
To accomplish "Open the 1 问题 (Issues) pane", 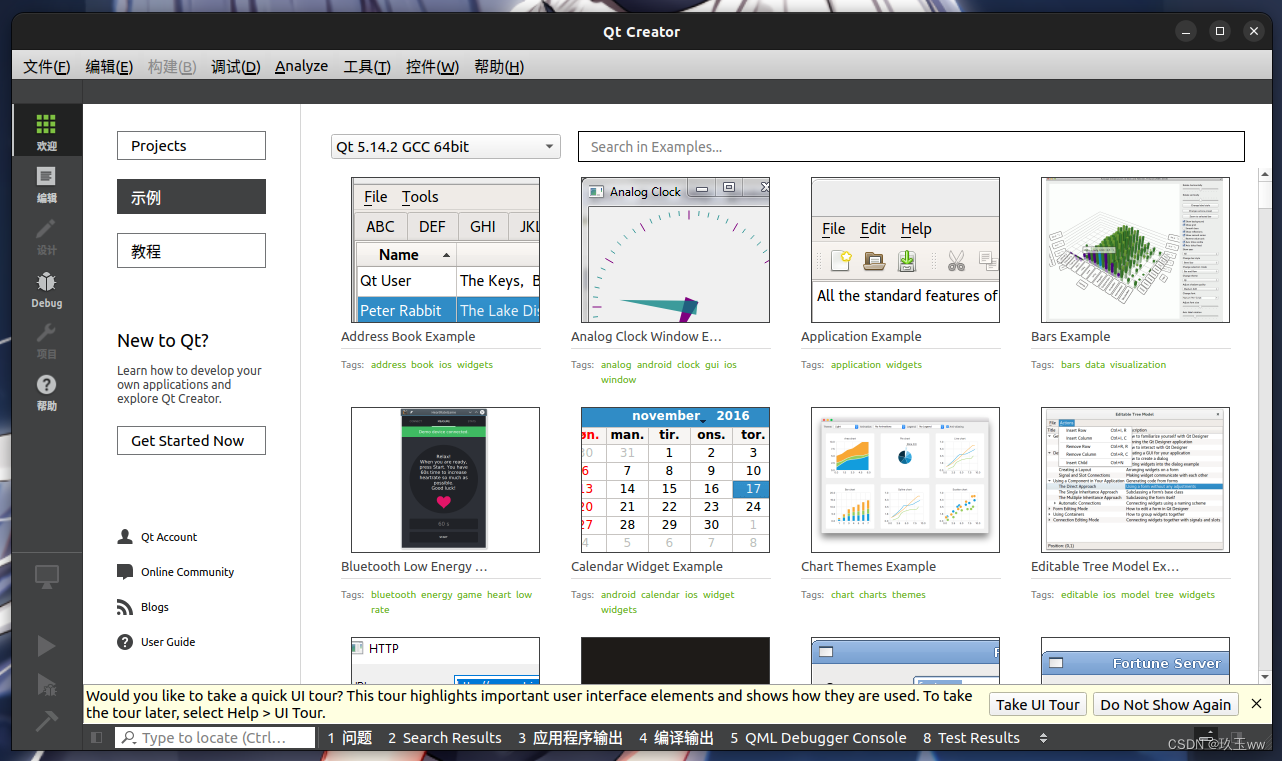I will [350, 738].
